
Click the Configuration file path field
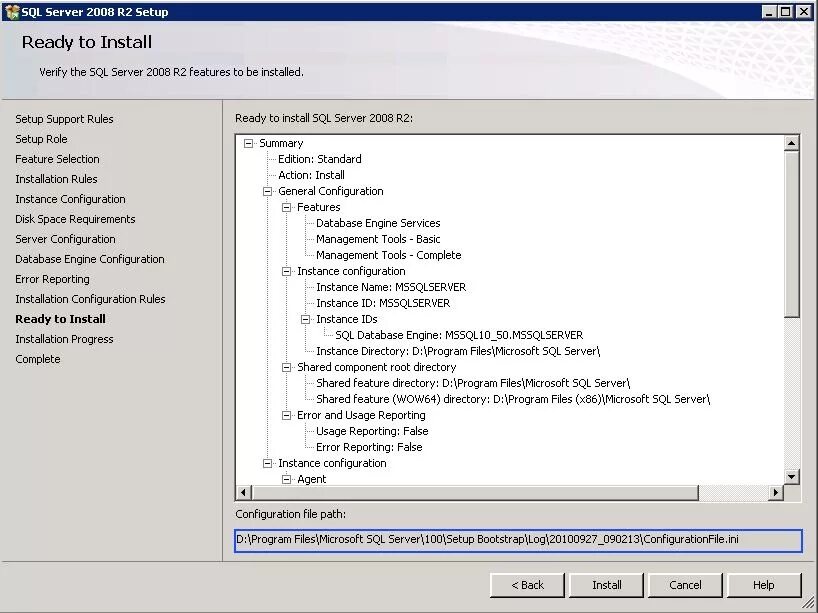(x=518, y=540)
